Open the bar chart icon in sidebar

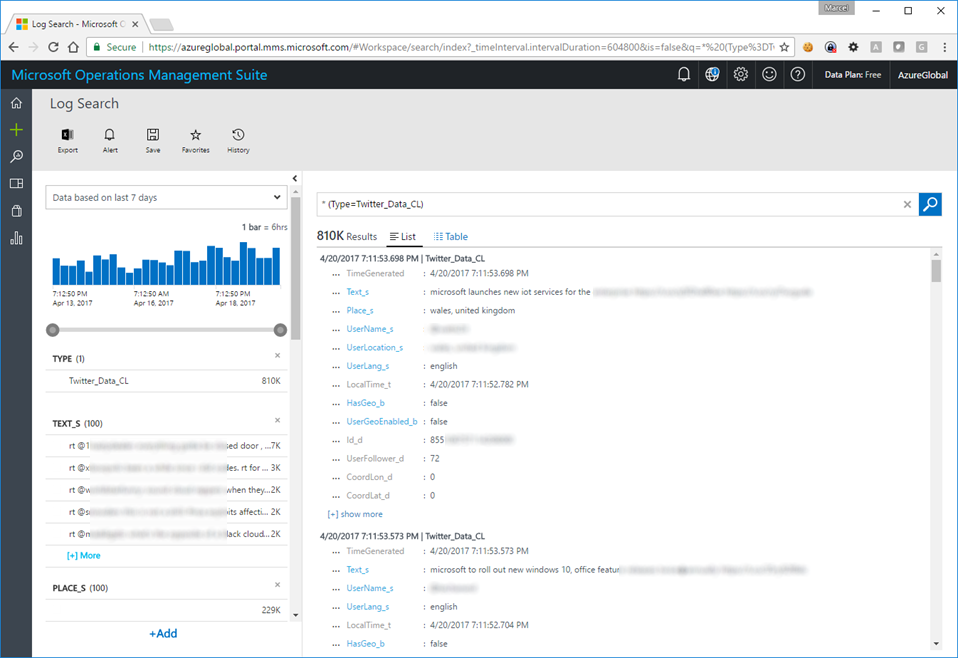click(16, 238)
